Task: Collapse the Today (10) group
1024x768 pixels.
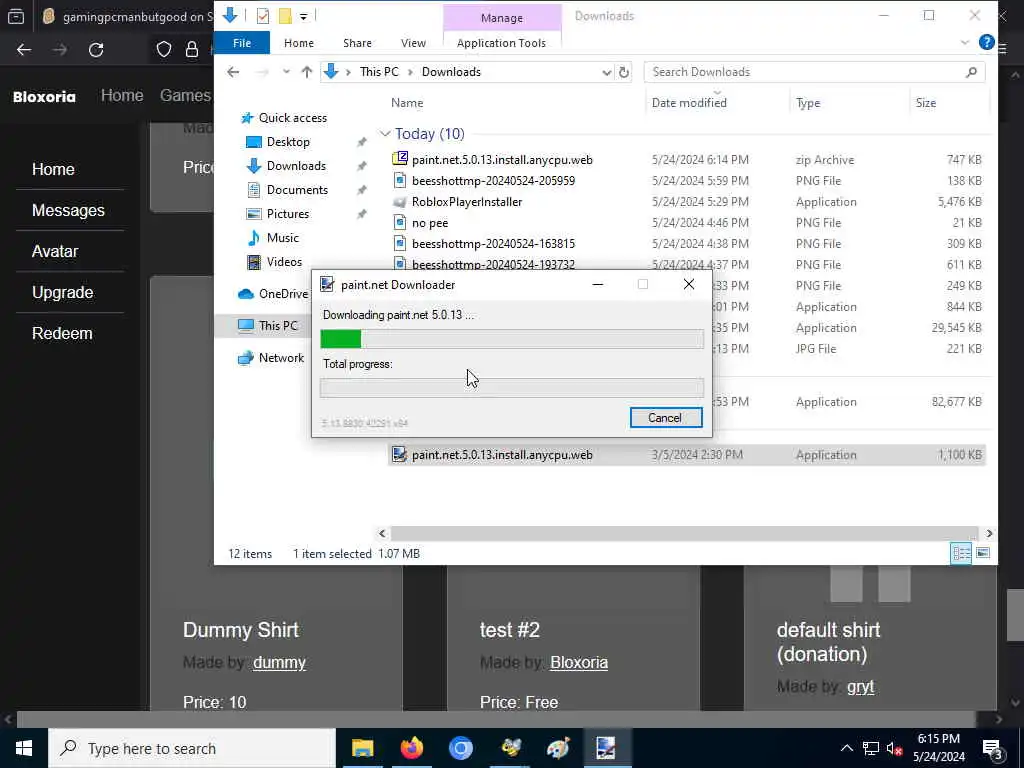Action: pyautogui.click(x=385, y=134)
